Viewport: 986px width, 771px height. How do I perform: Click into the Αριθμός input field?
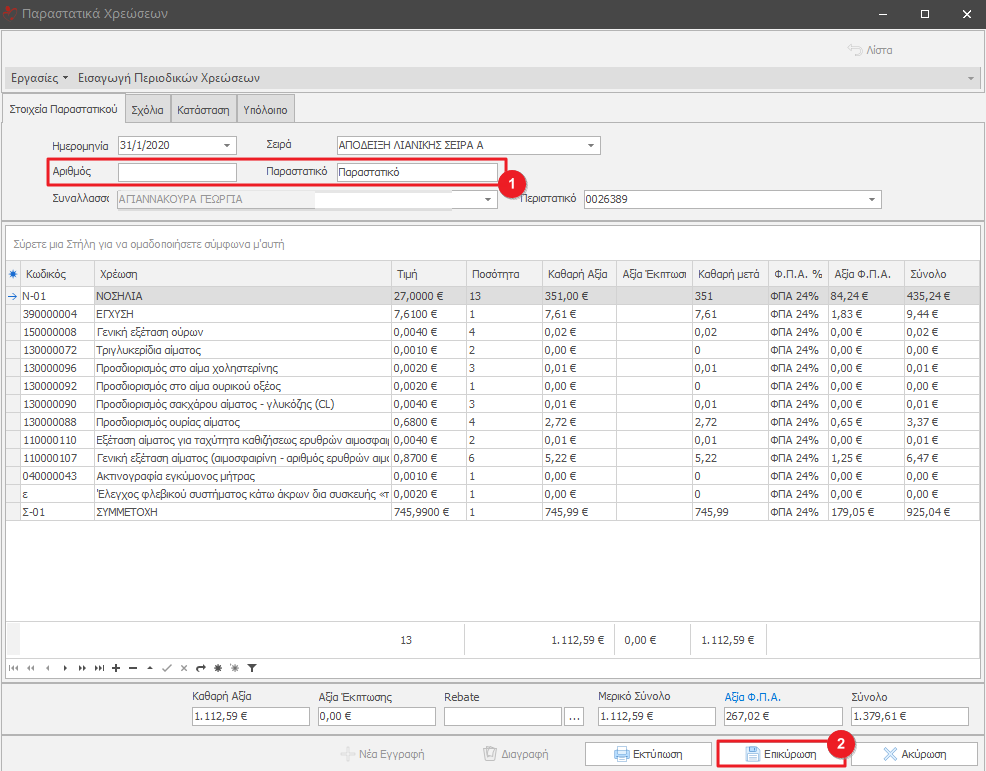(x=177, y=173)
